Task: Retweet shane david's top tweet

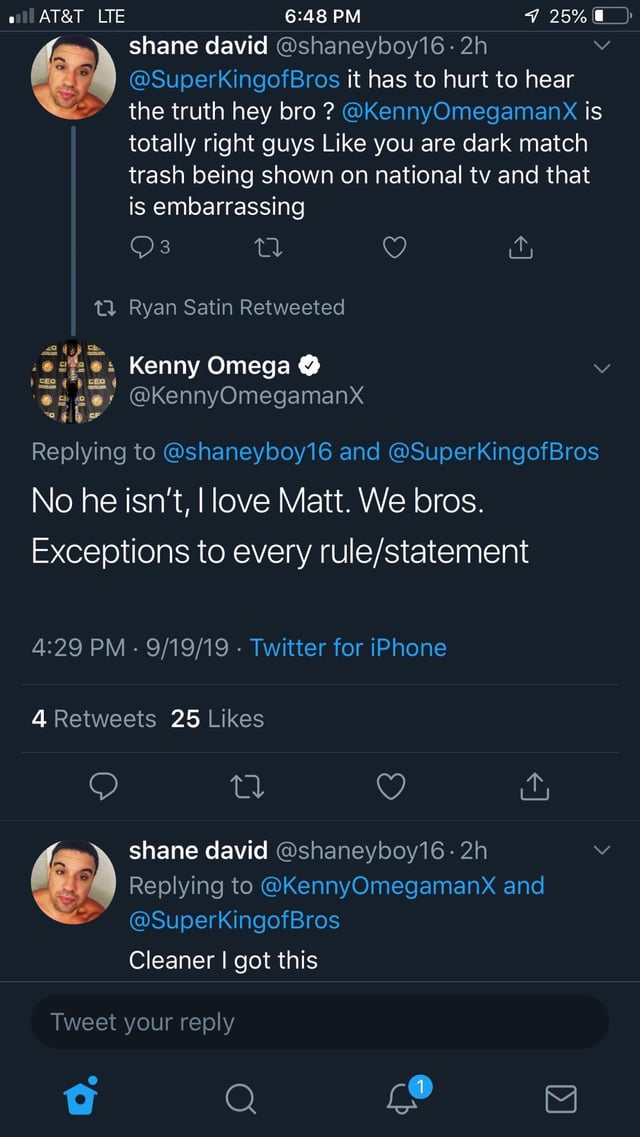Action: (267, 249)
